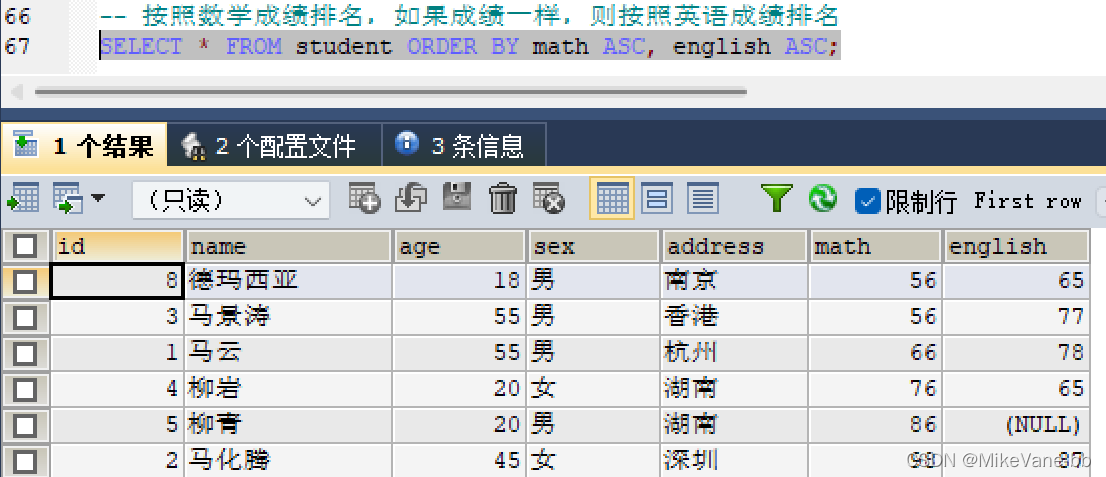Sort by the name column header
The image size is (1106, 477).
[x=288, y=246]
